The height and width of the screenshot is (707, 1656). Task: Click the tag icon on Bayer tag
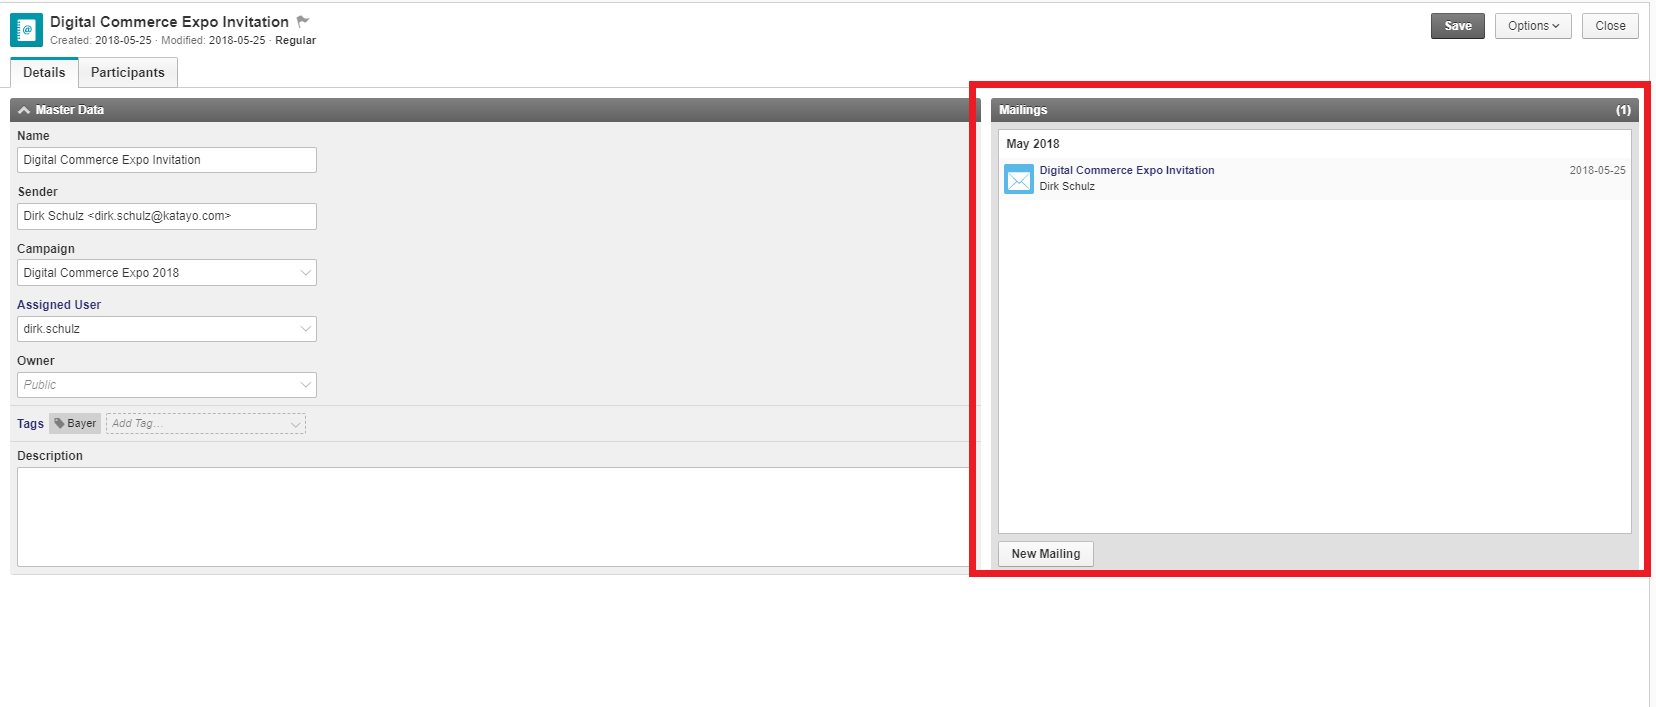60,423
